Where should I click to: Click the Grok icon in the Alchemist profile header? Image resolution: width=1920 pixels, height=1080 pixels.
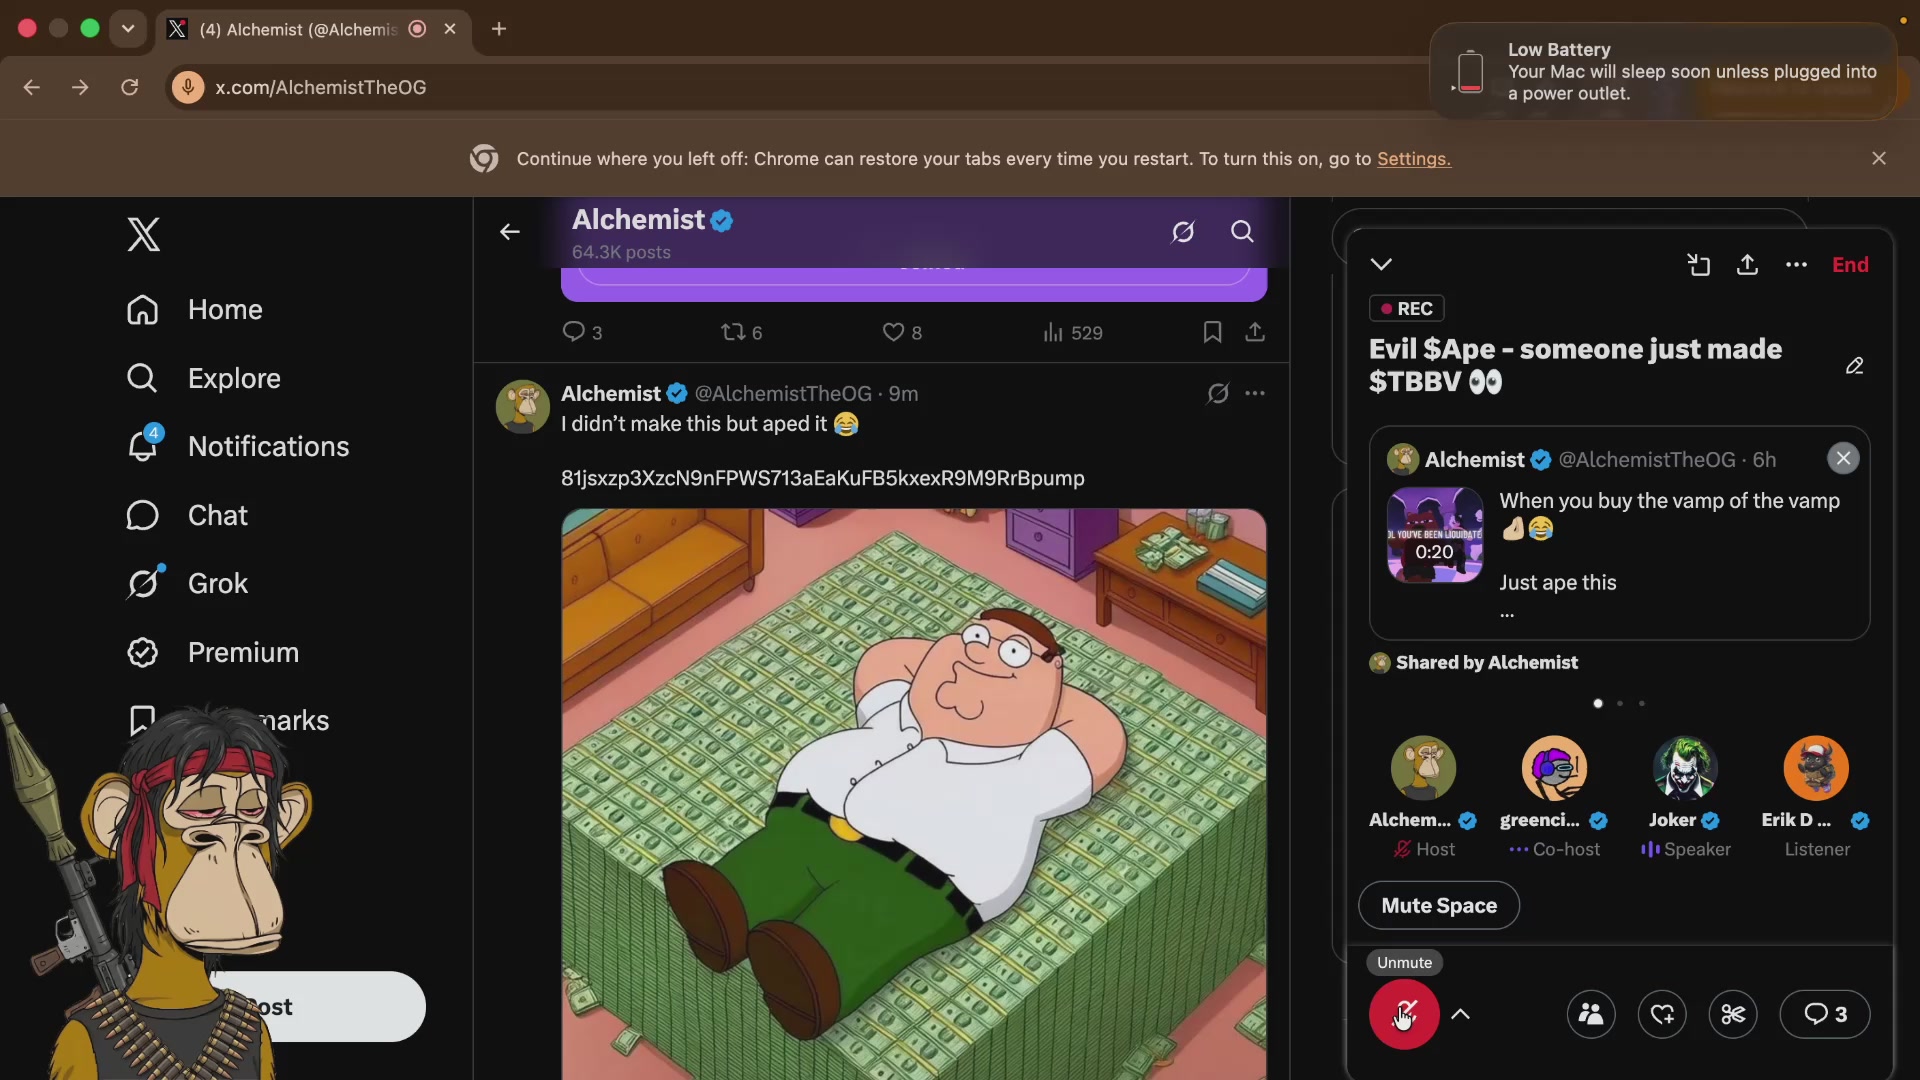coord(1183,232)
